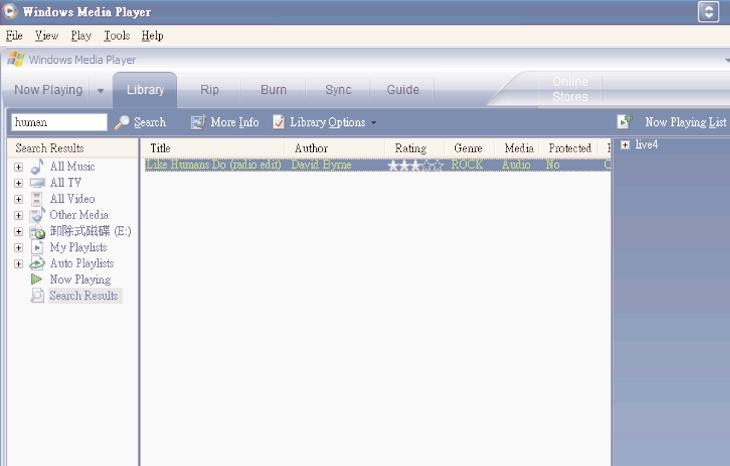Click the Other Media icon
730x466 pixels.
(x=37, y=215)
